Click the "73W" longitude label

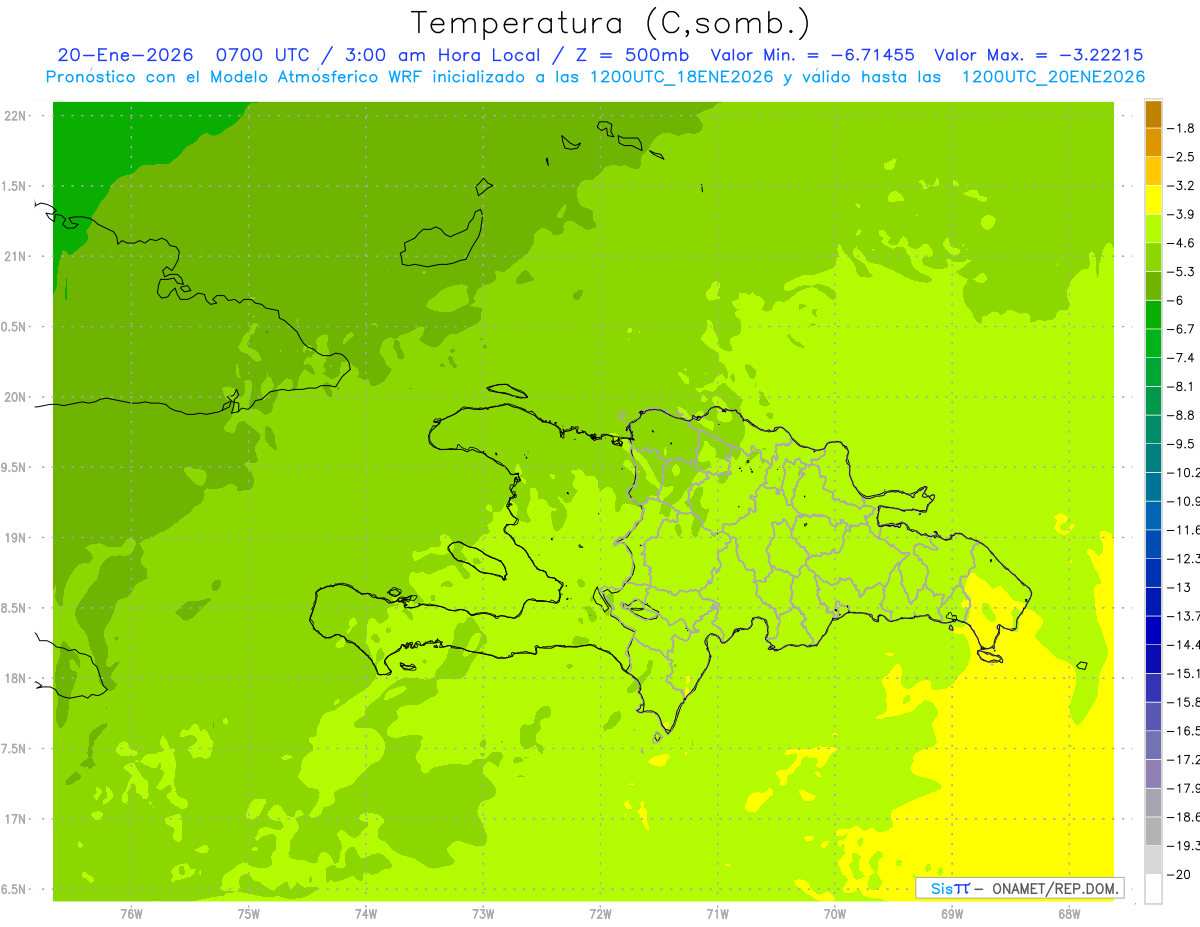[483, 913]
